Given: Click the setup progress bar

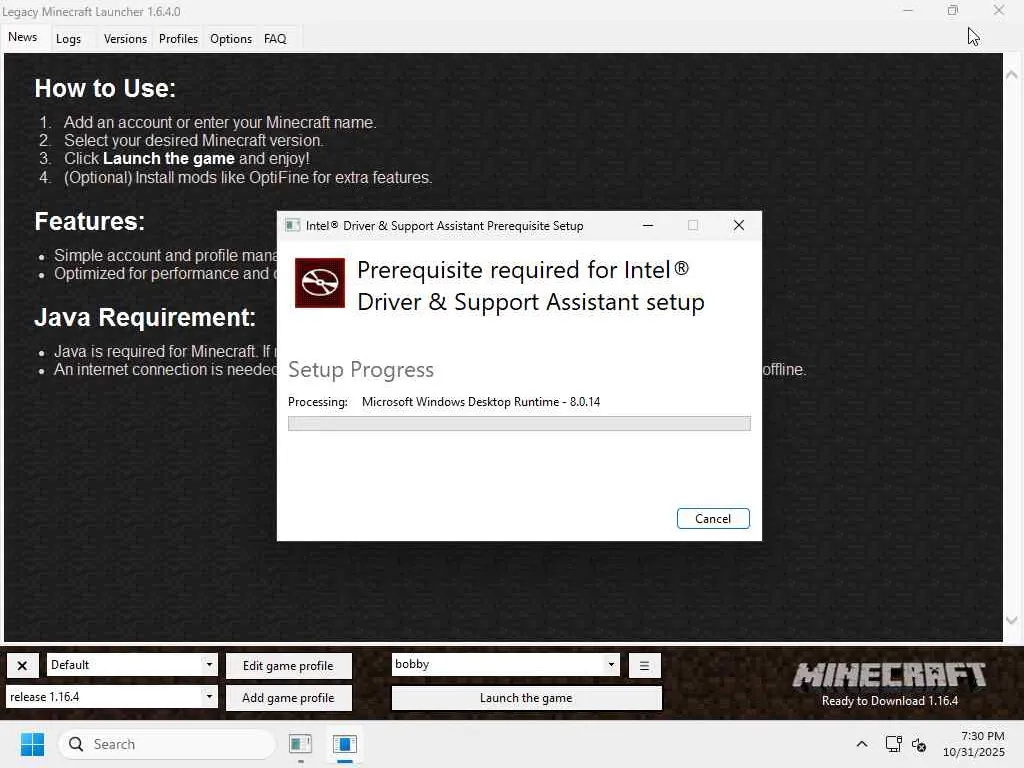Looking at the screenshot, I should (519, 423).
